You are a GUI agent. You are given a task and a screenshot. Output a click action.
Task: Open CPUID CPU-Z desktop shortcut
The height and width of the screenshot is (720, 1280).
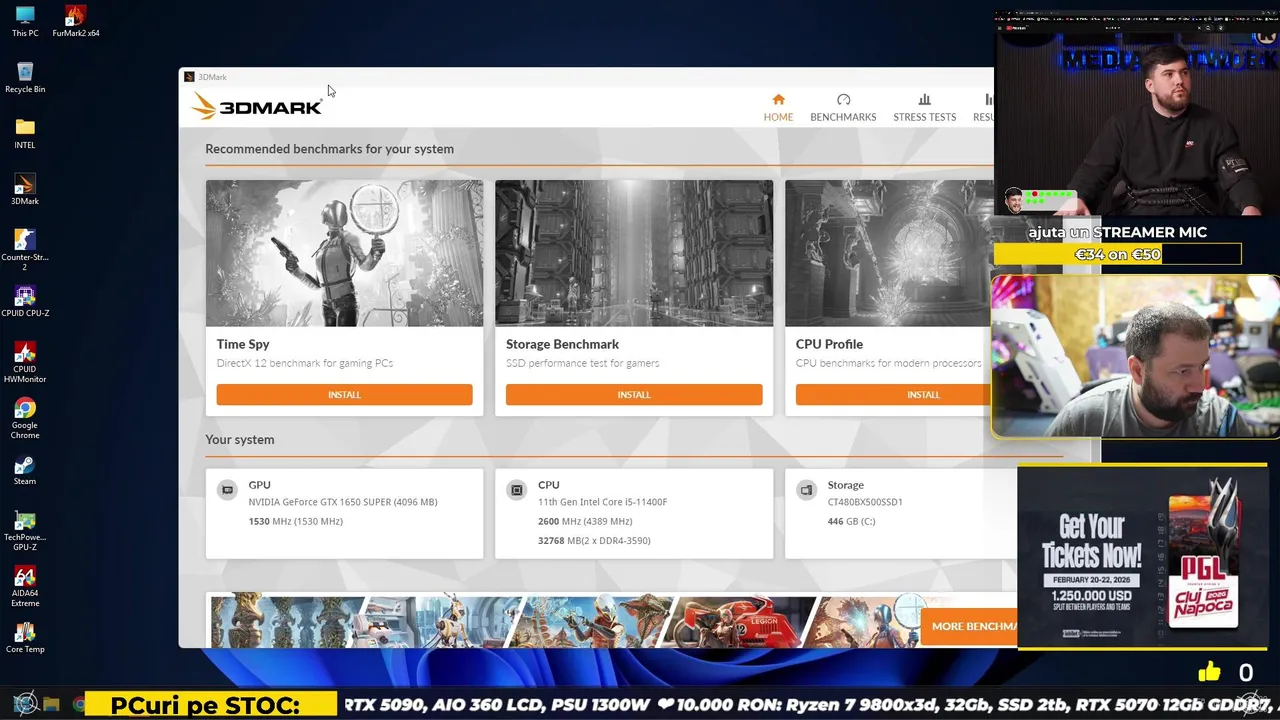25,302
